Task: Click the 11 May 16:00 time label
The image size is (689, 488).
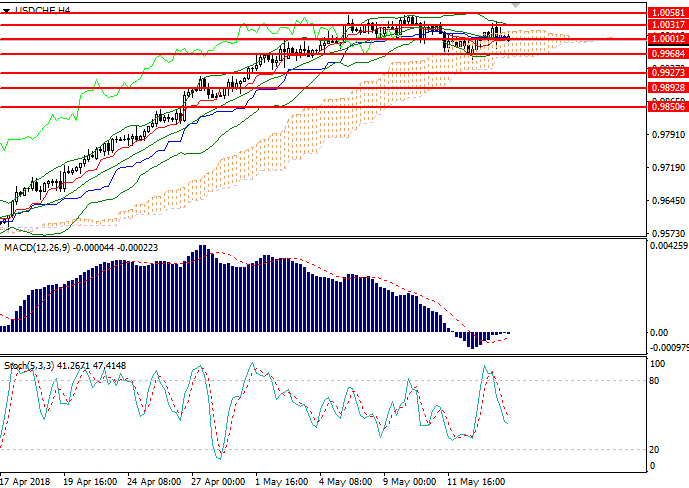Action: point(478,480)
